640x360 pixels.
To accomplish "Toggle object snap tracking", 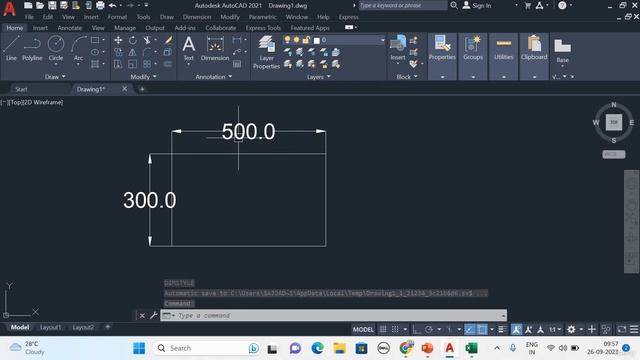I will [470, 329].
